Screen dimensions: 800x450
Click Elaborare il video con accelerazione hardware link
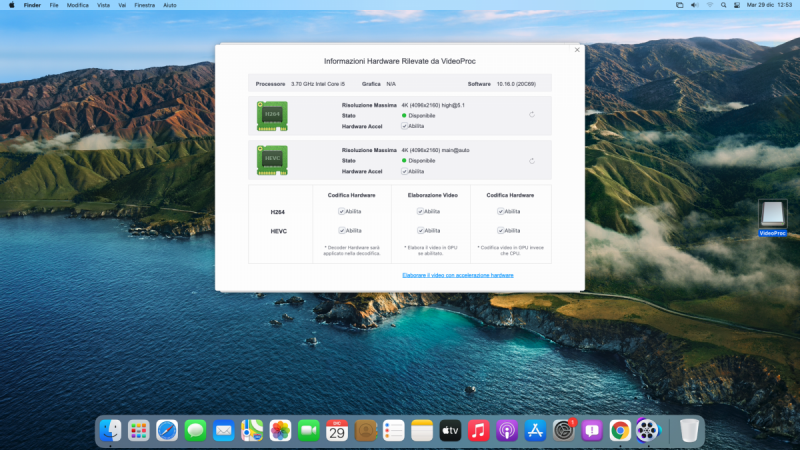point(458,275)
